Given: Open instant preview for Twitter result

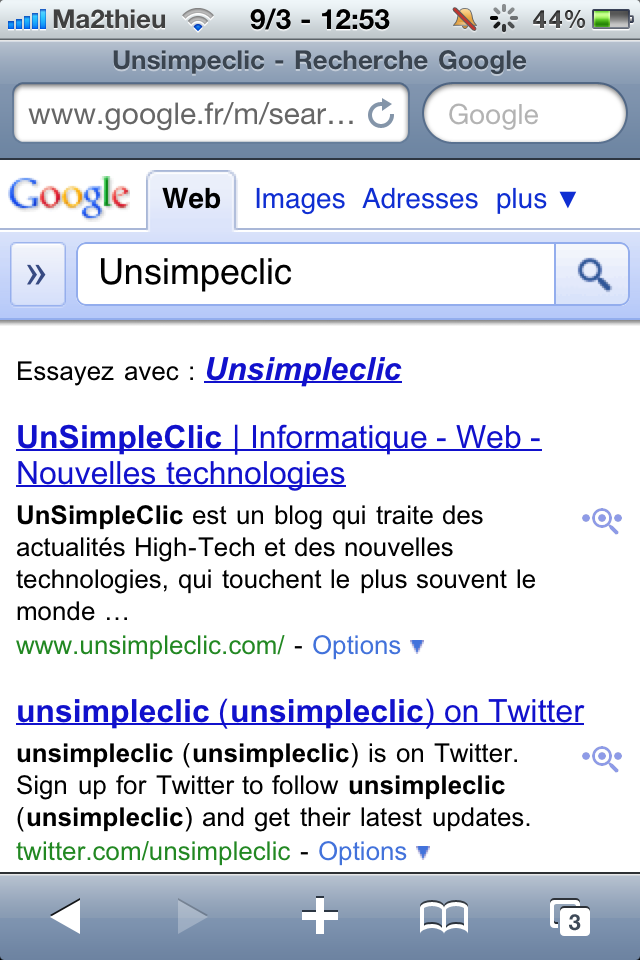Looking at the screenshot, I should point(602,758).
